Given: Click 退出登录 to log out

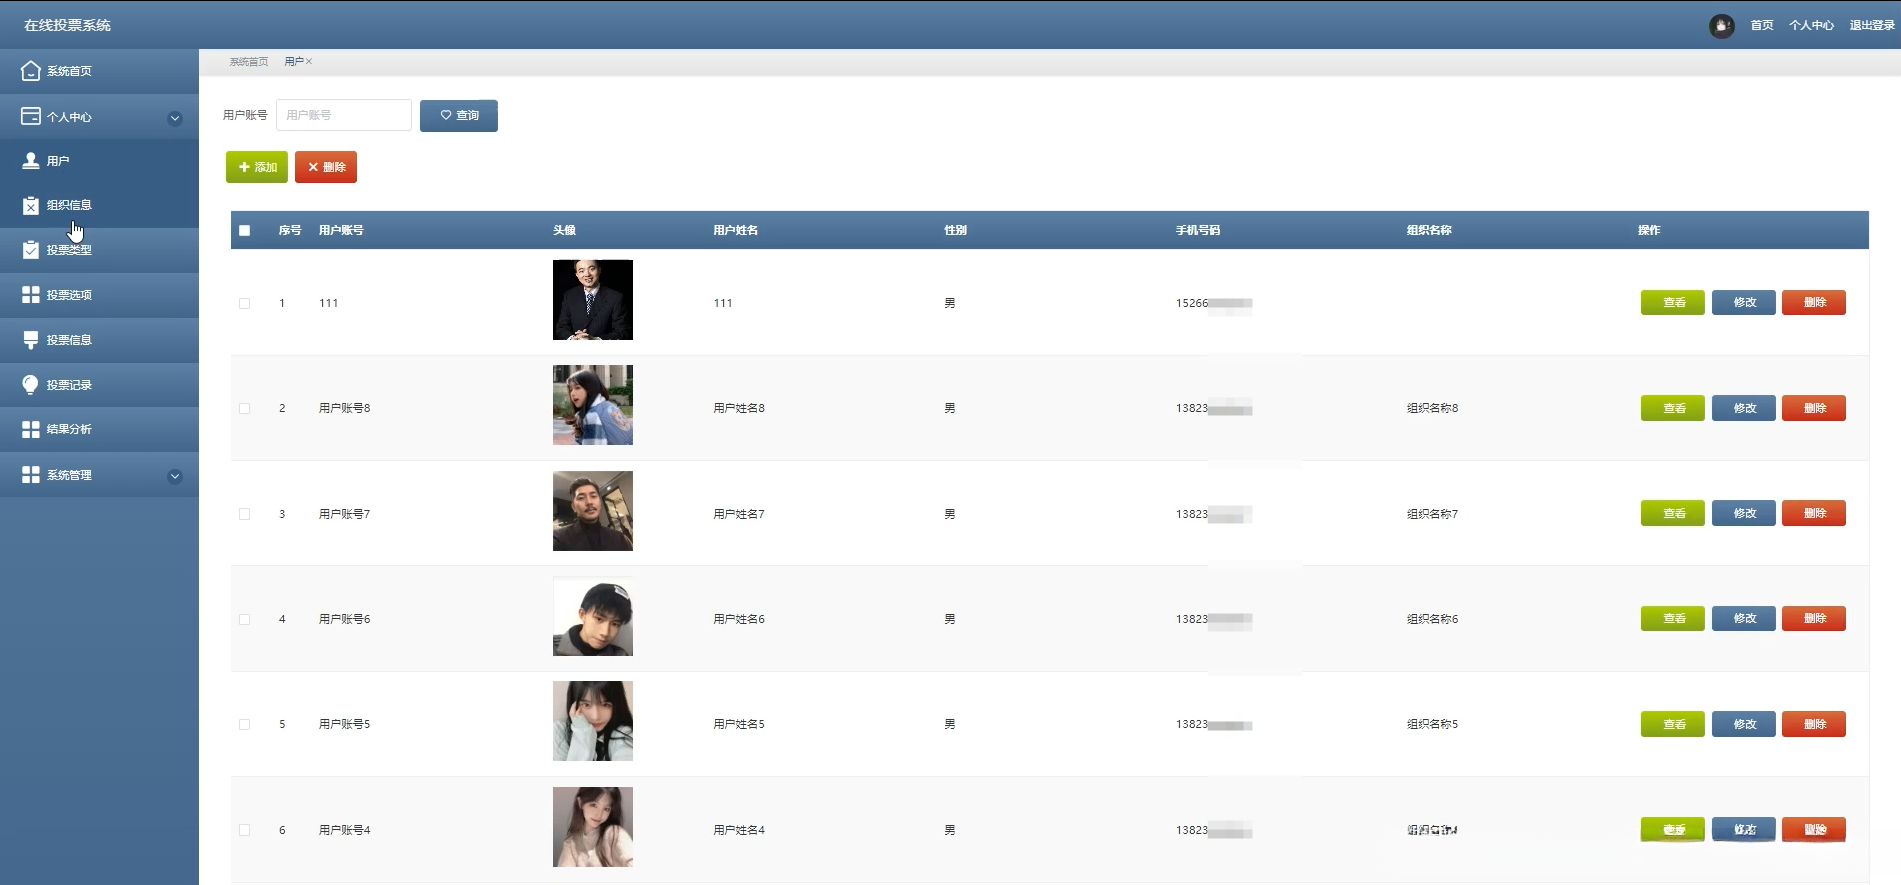Looking at the screenshot, I should [x=1872, y=26].
